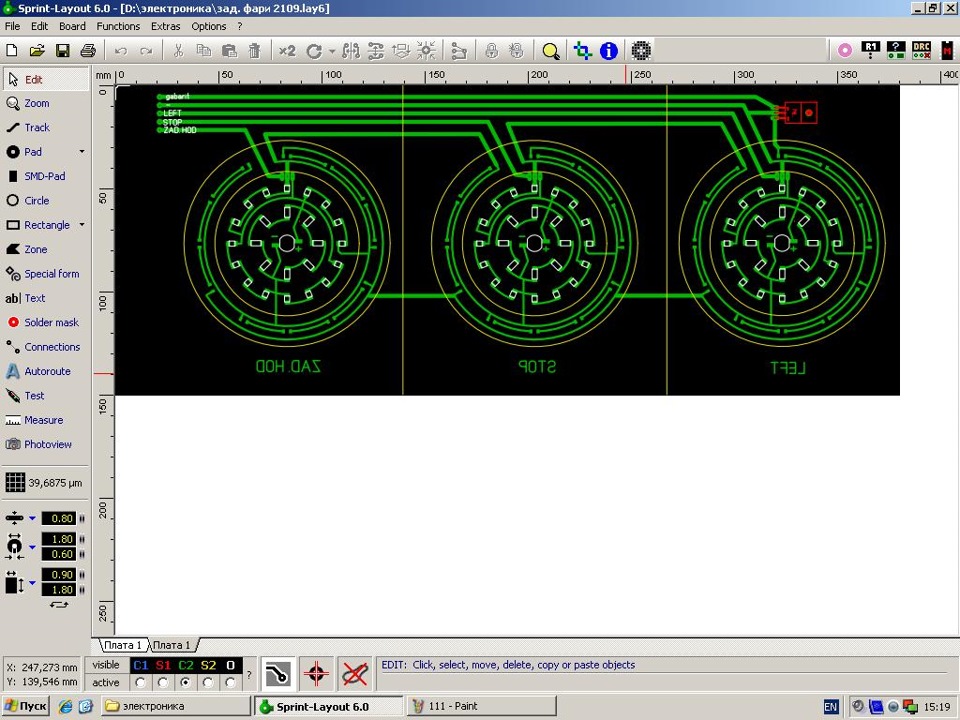
Task: Select the SMD-Pad tool
Action: tap(46, 176)
